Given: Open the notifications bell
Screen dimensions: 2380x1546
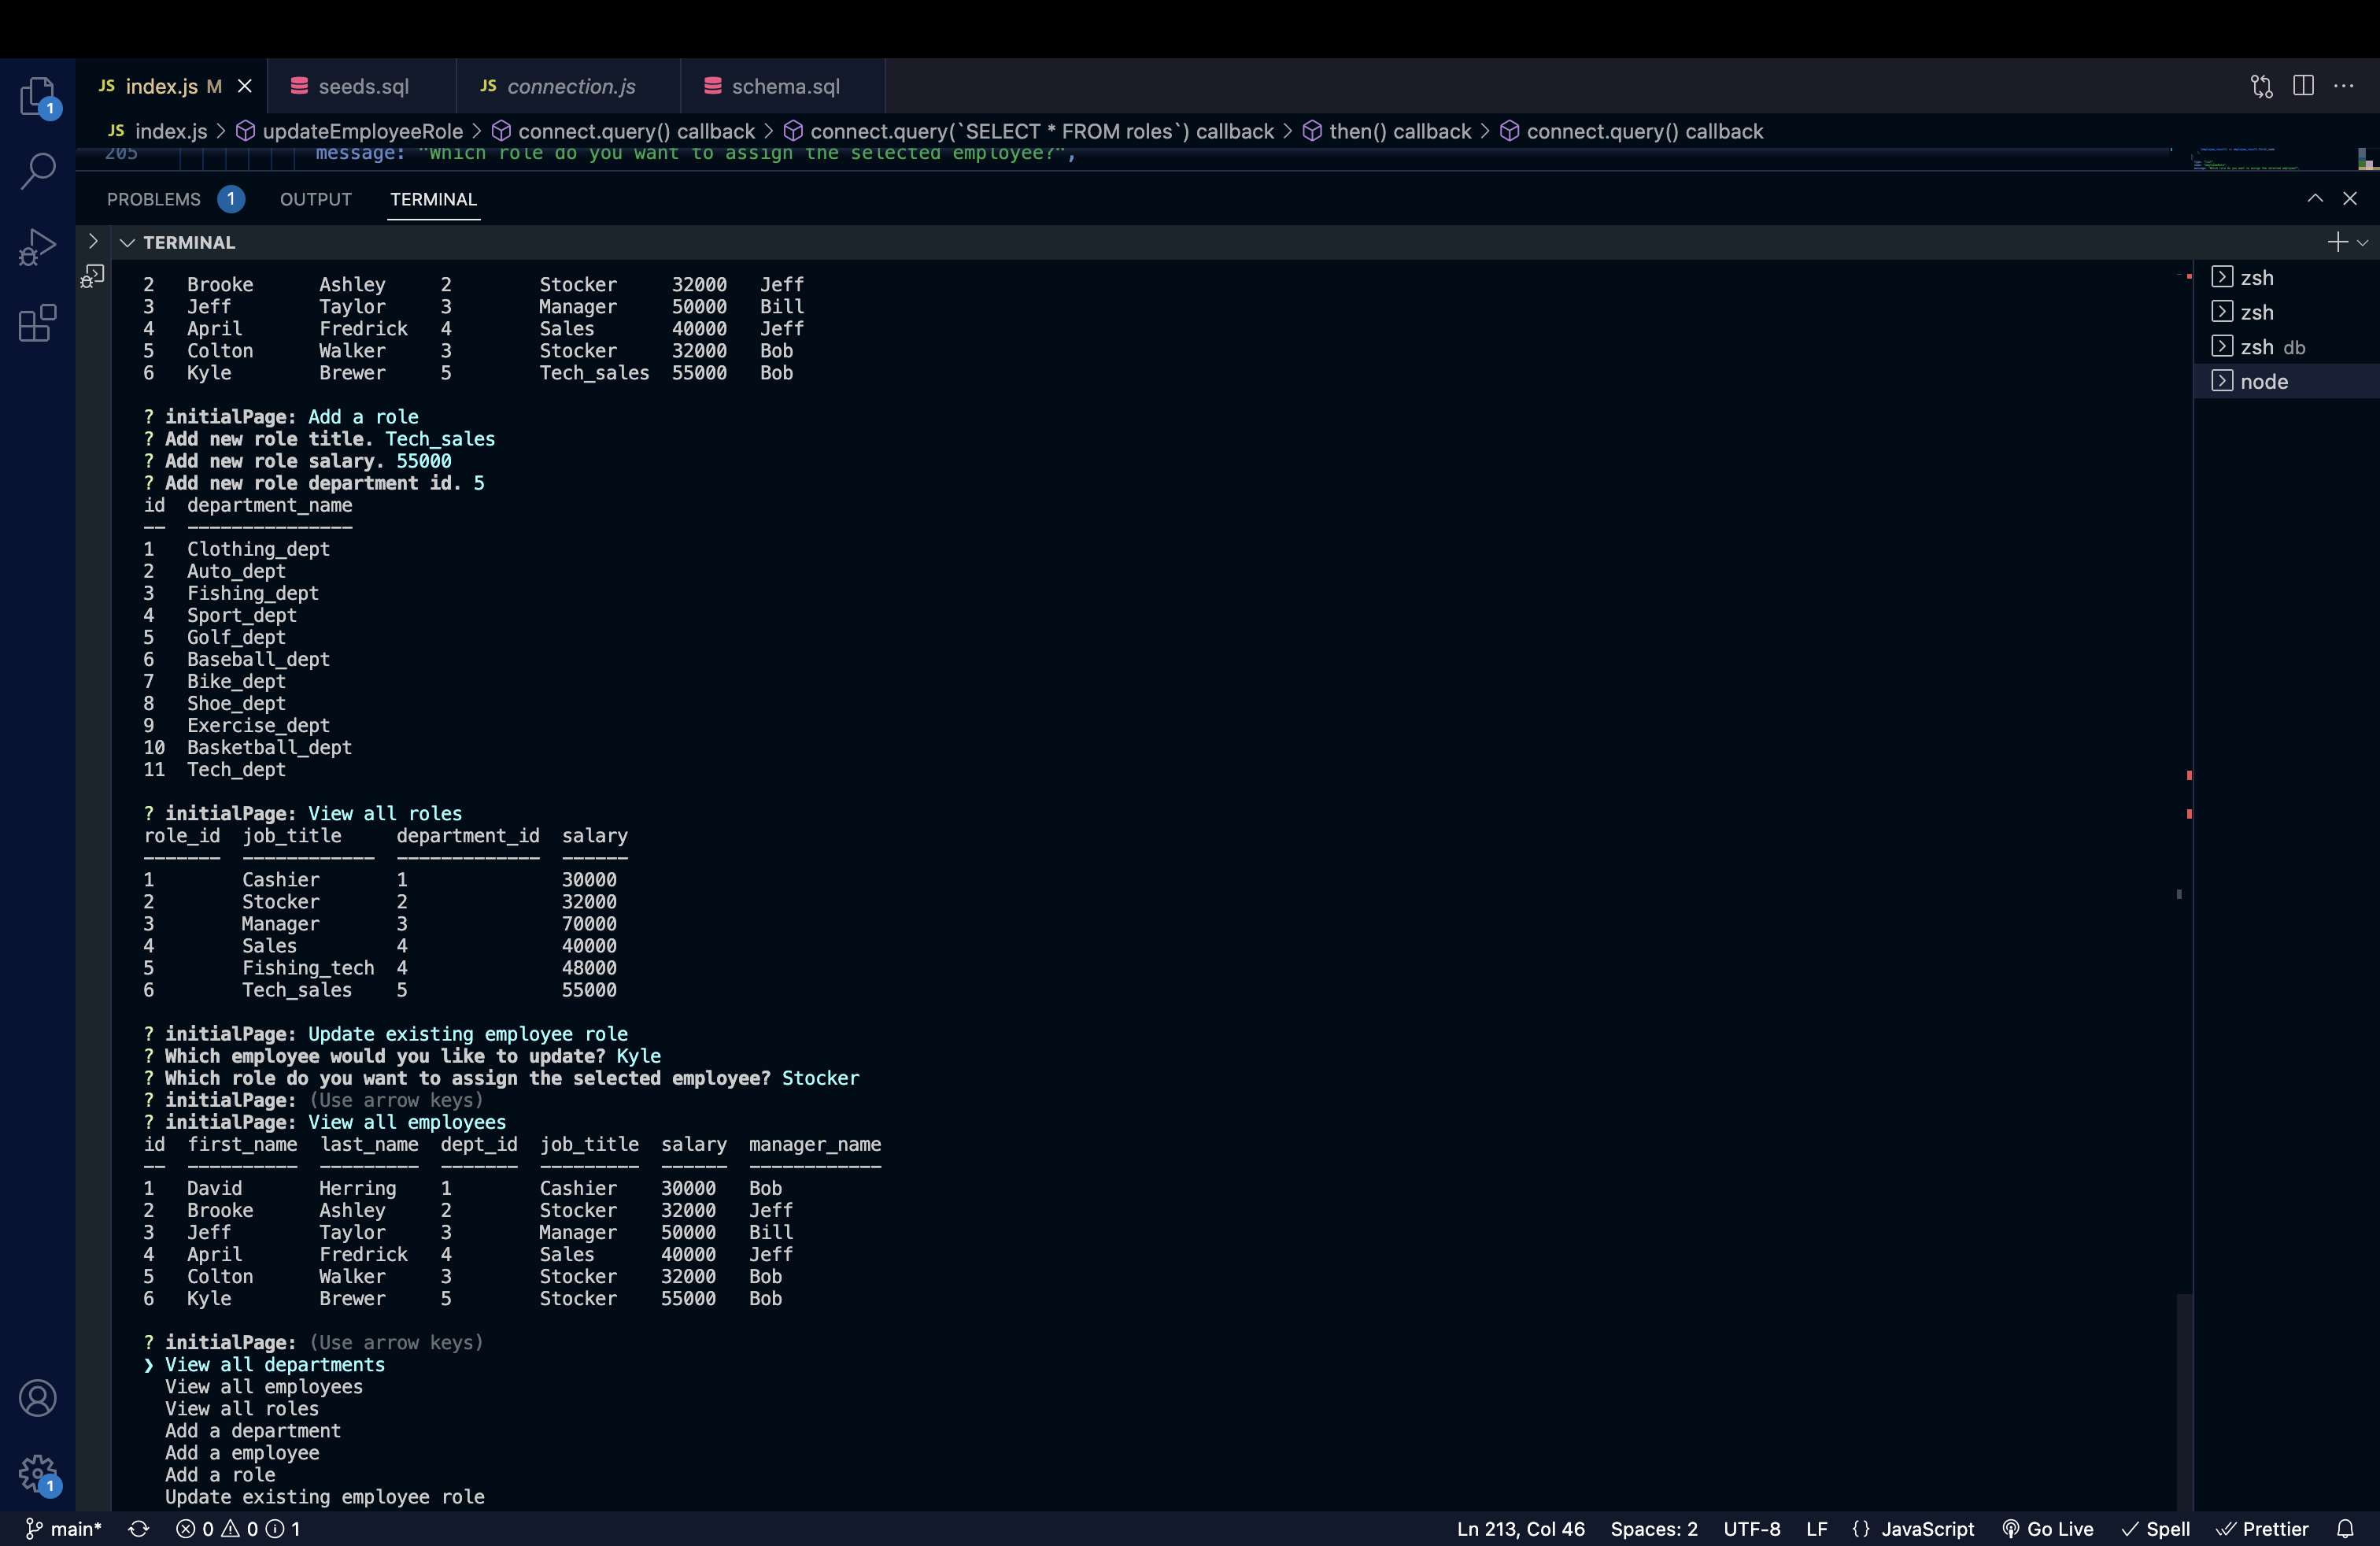Looking at the screenshot, I should [2345, 1528].
